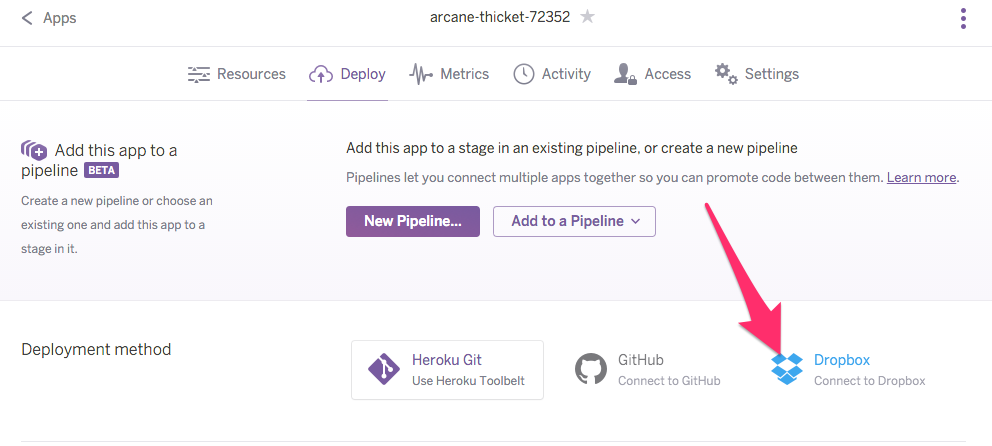
Task: Open the vertical three-dot more menu
Action: tap(963, 18)
